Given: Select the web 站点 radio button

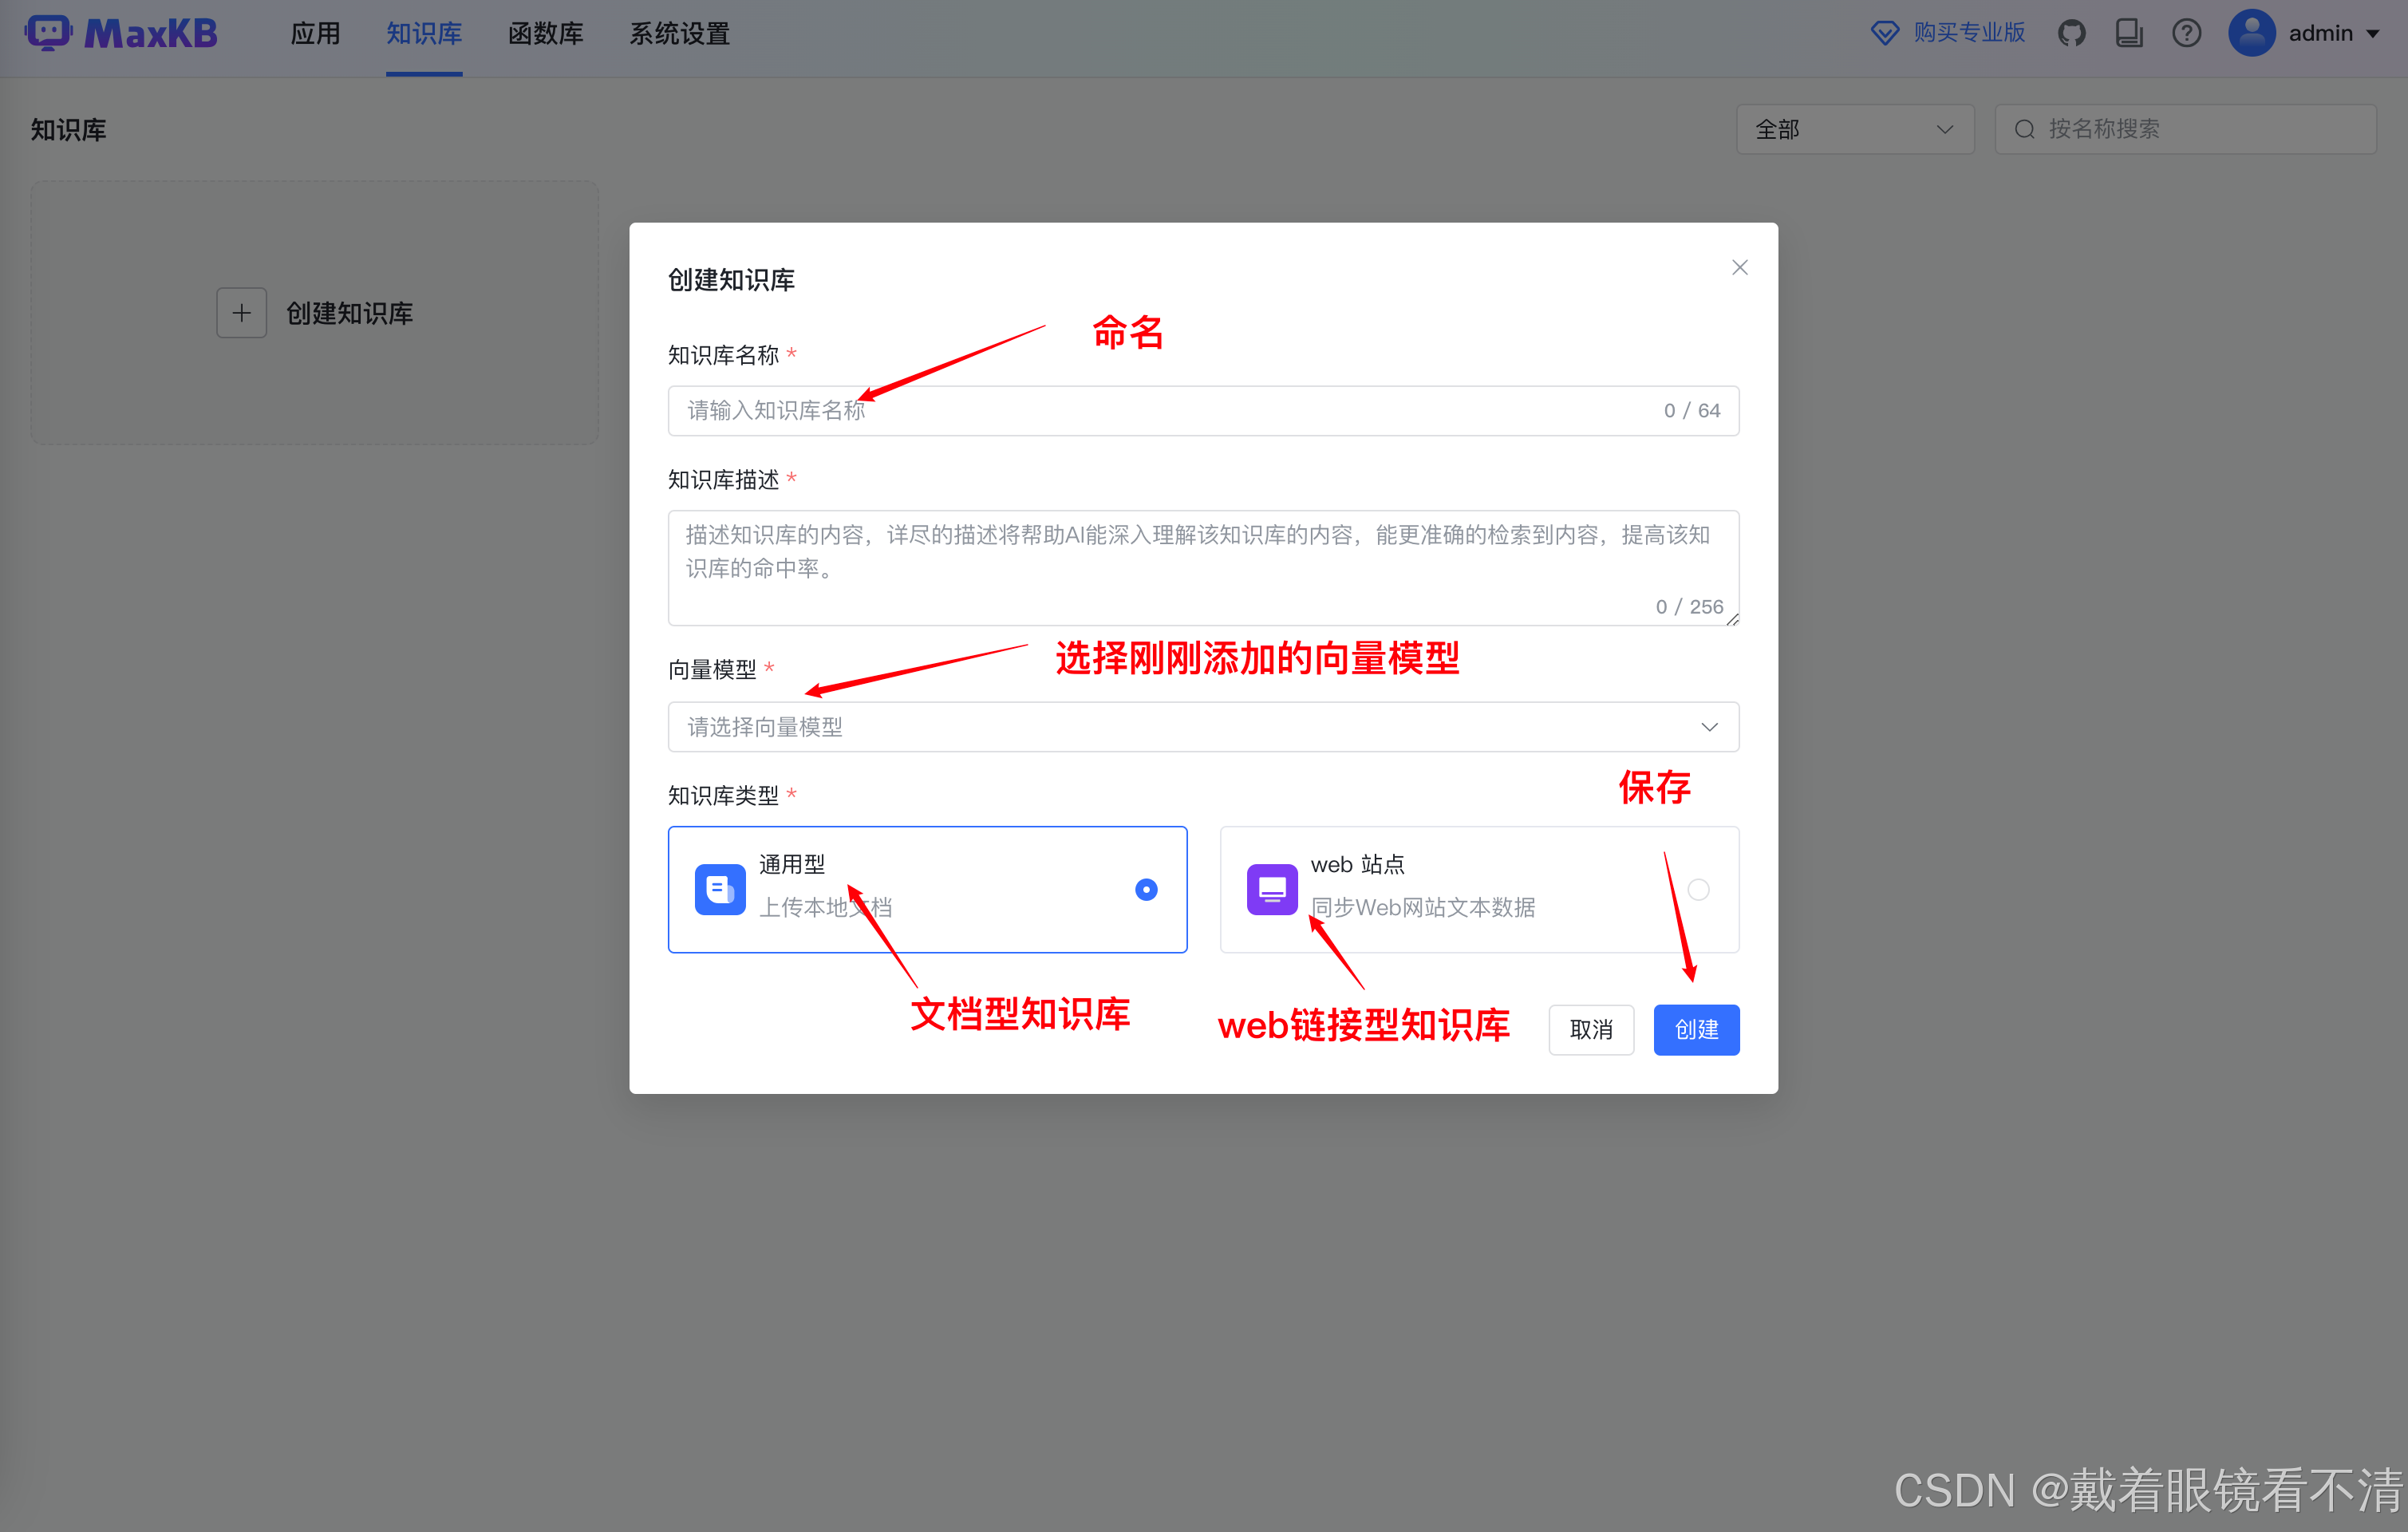Looking at the screenshot, I should (x=1698, y=889).
